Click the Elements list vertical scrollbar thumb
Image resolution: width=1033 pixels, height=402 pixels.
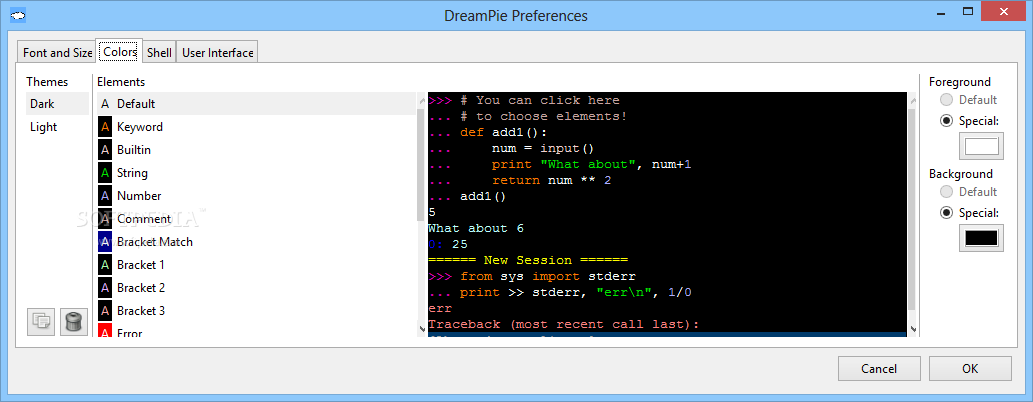[x=422, y=163]
